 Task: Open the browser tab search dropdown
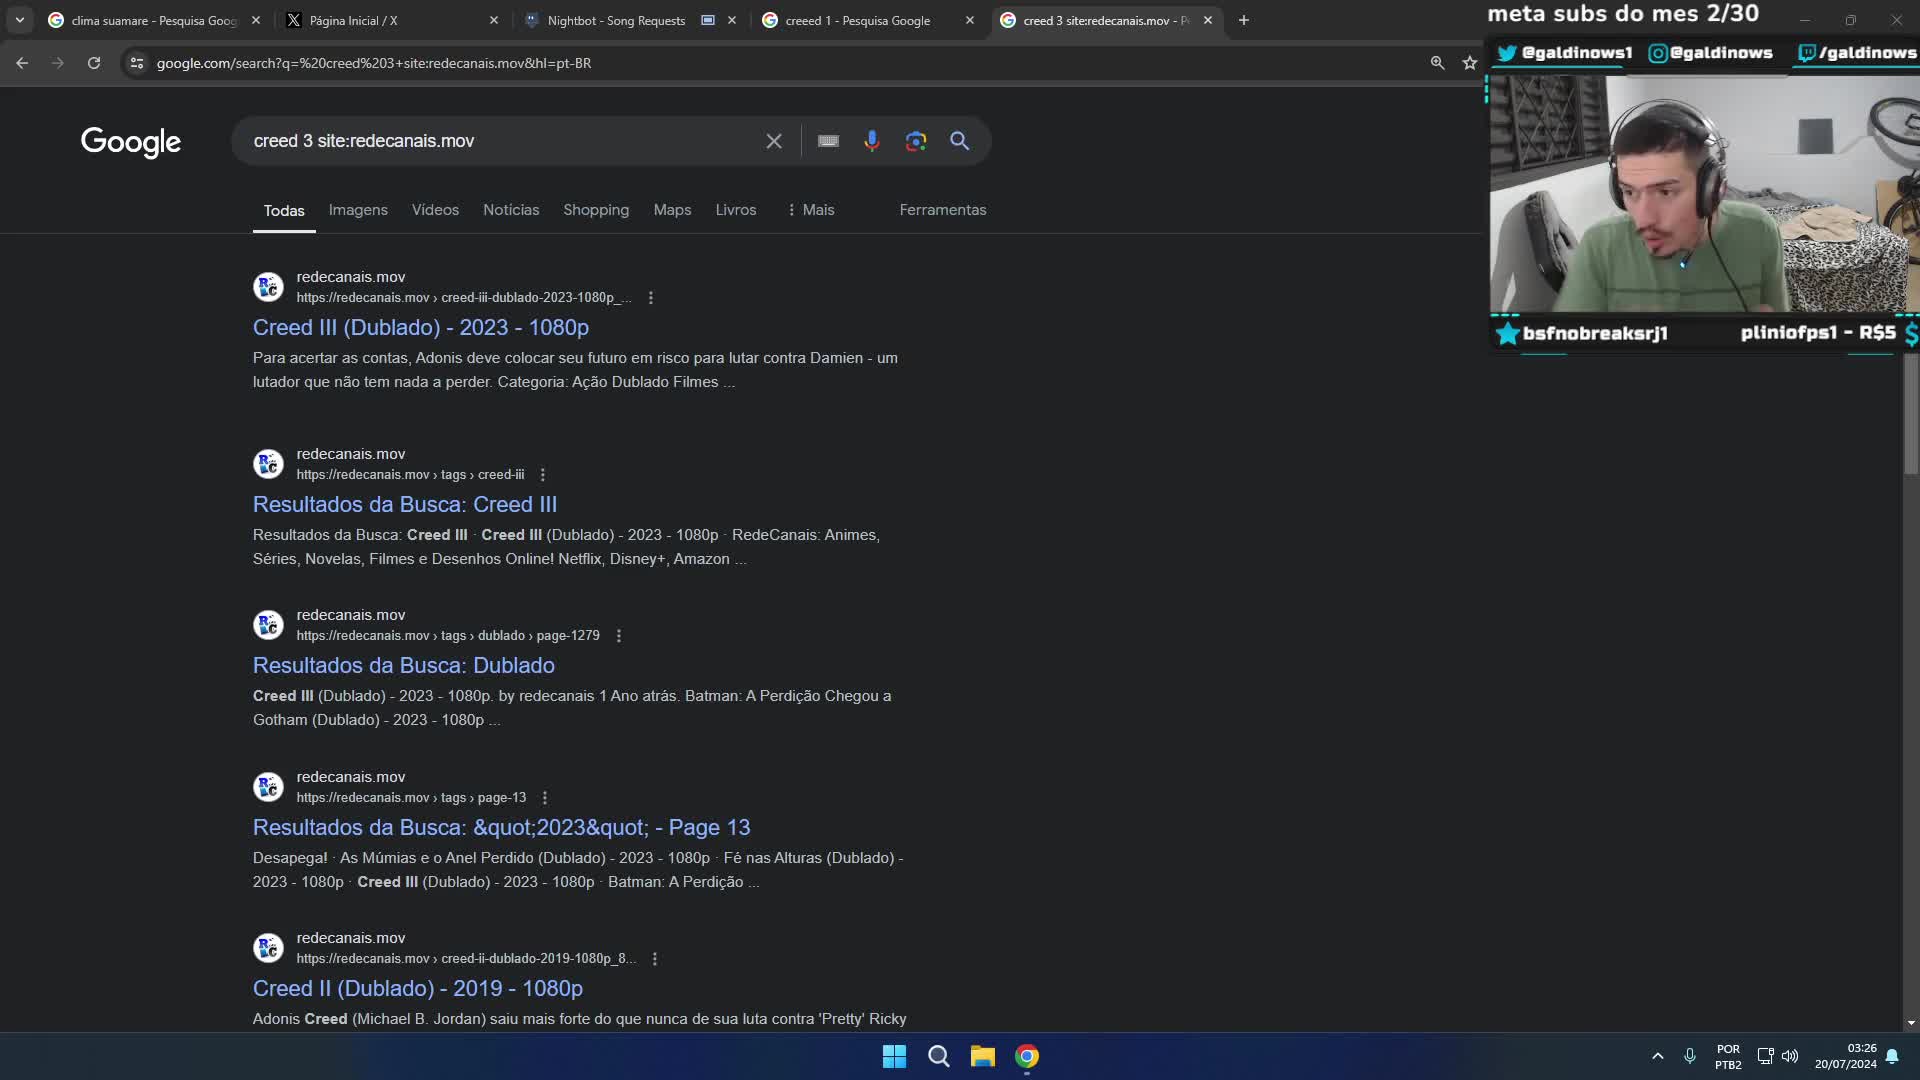pyautogui.click(x=20, y=20)
